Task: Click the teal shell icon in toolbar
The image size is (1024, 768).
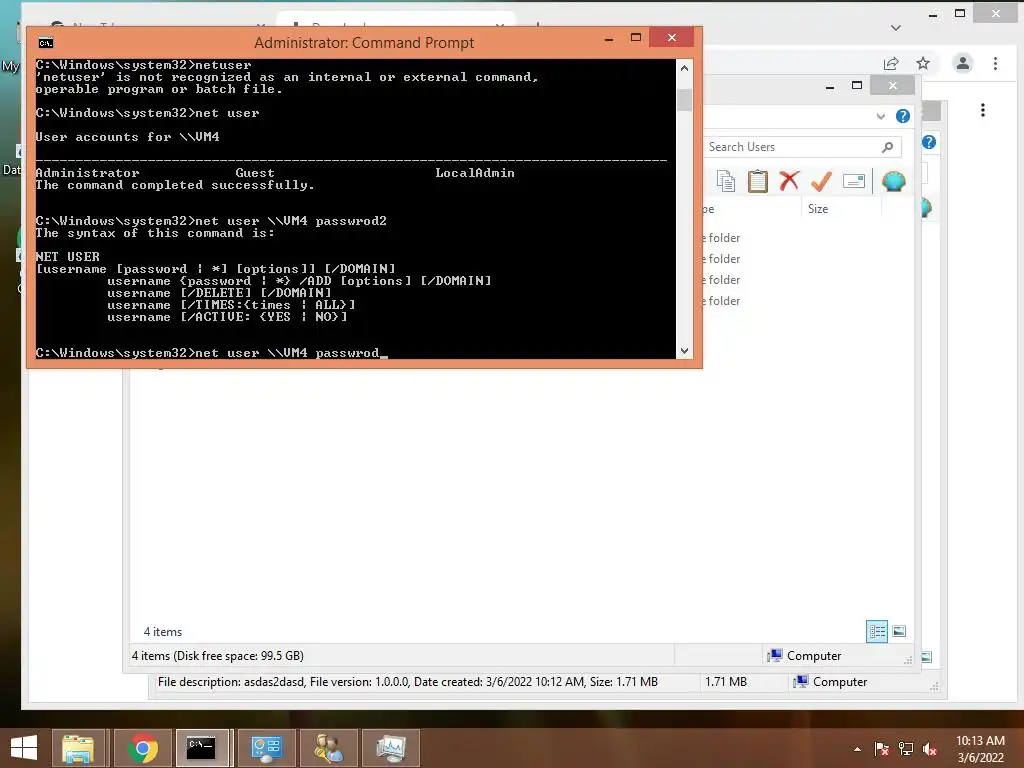Action: pyautogui.click(x=893, y=181)
